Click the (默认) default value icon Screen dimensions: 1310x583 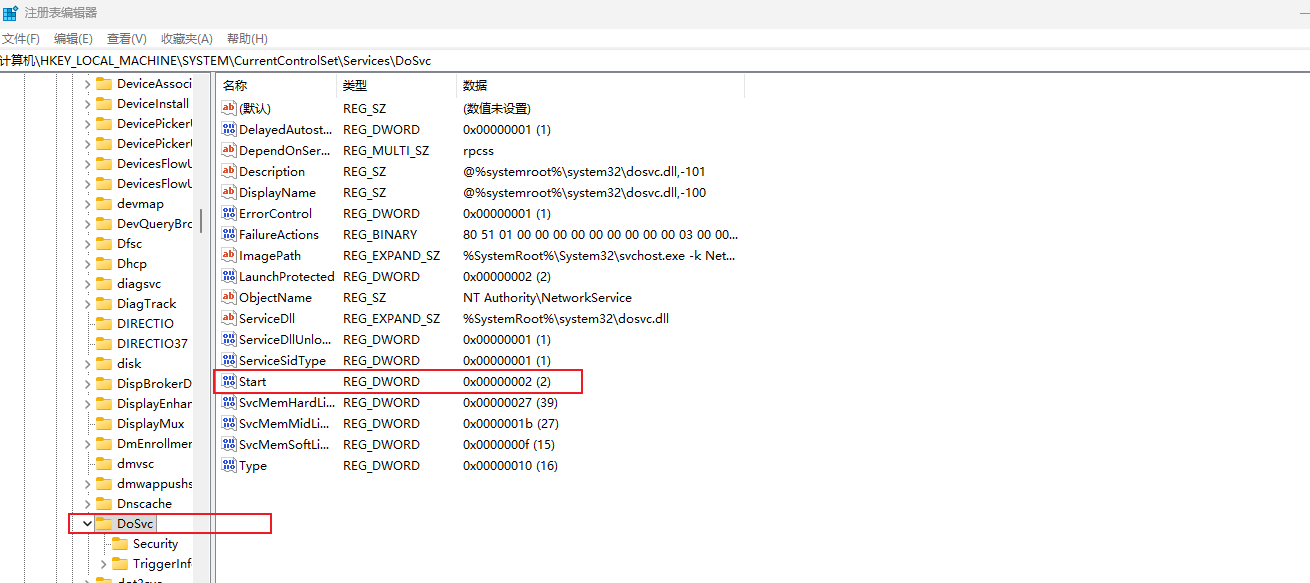click(229, 108)
